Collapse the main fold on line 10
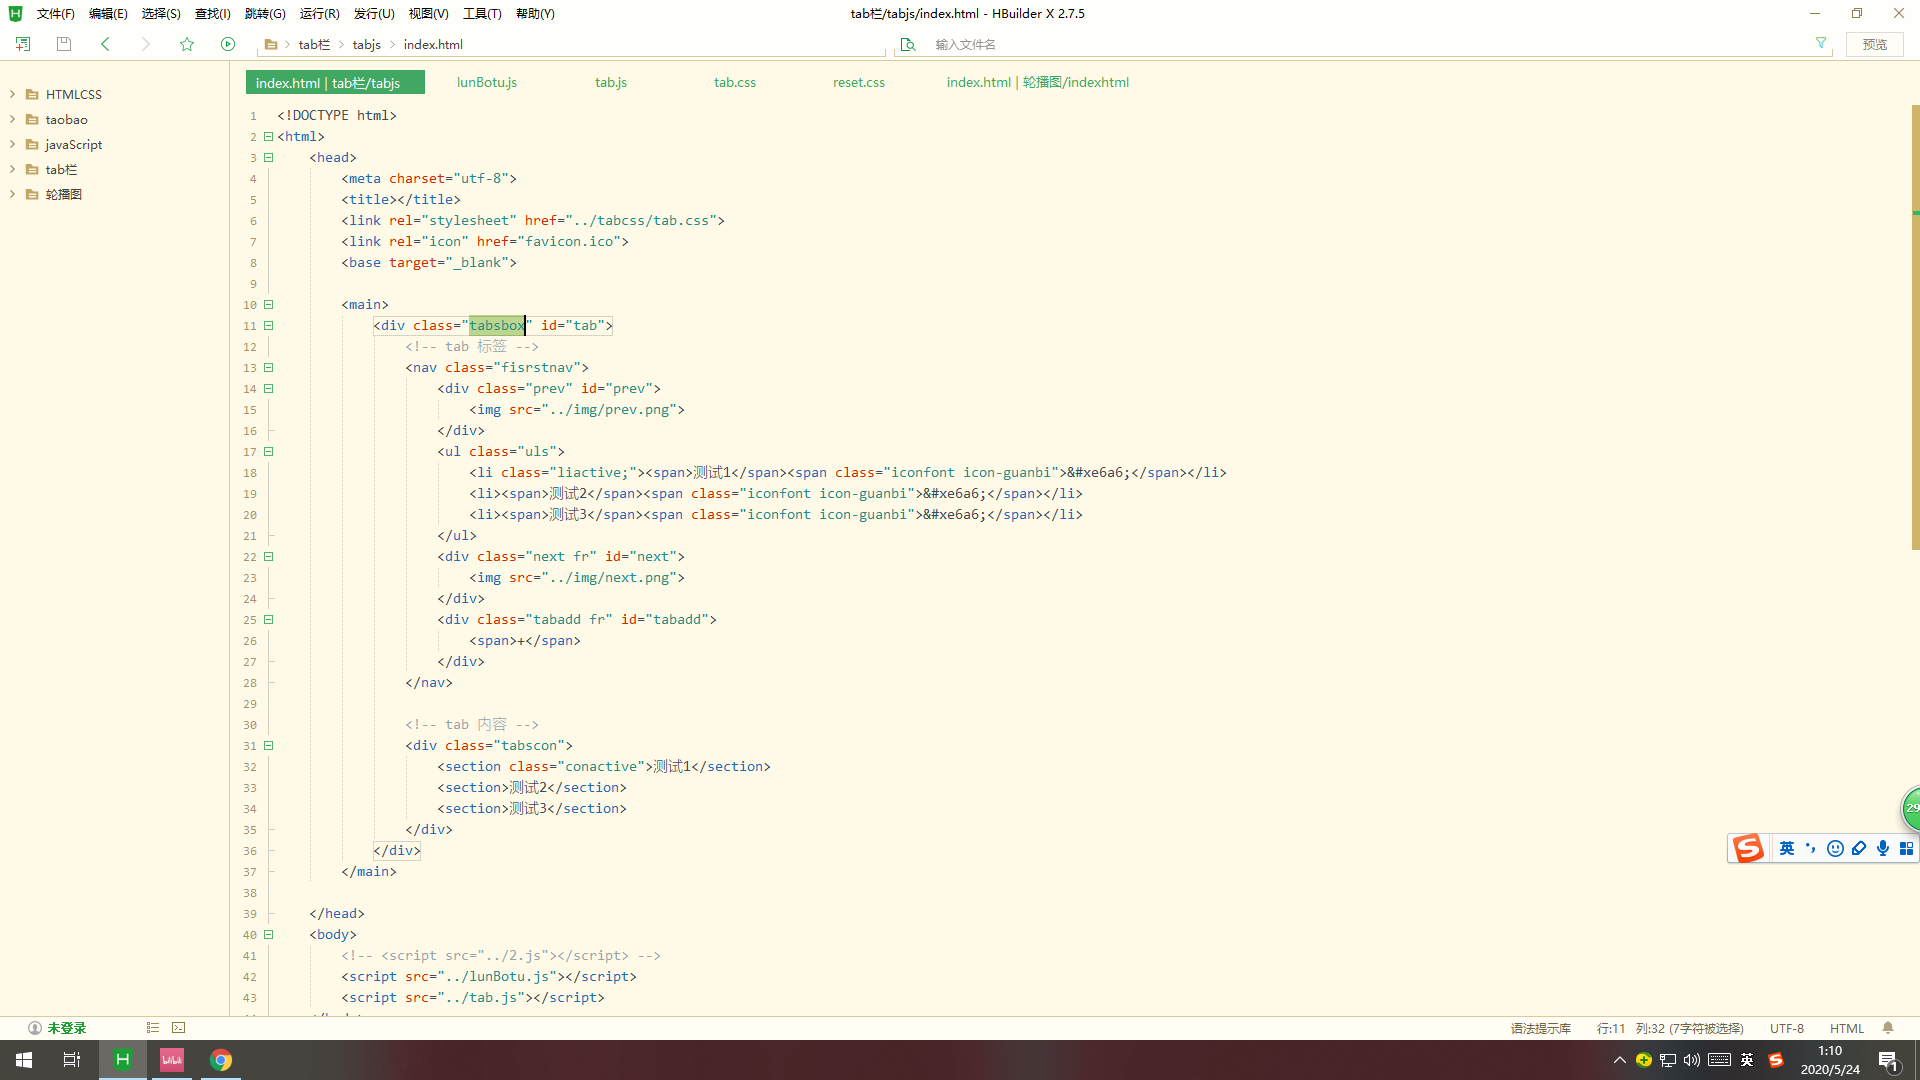This screenshot has height=1080, width=1920. tap(268, 304)
